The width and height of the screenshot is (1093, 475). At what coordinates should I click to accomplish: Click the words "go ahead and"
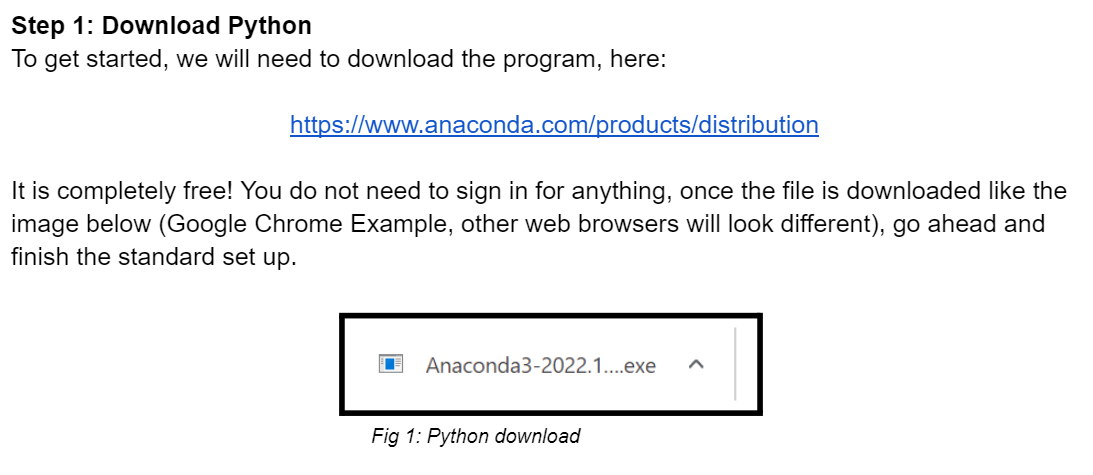coord(969,224)
